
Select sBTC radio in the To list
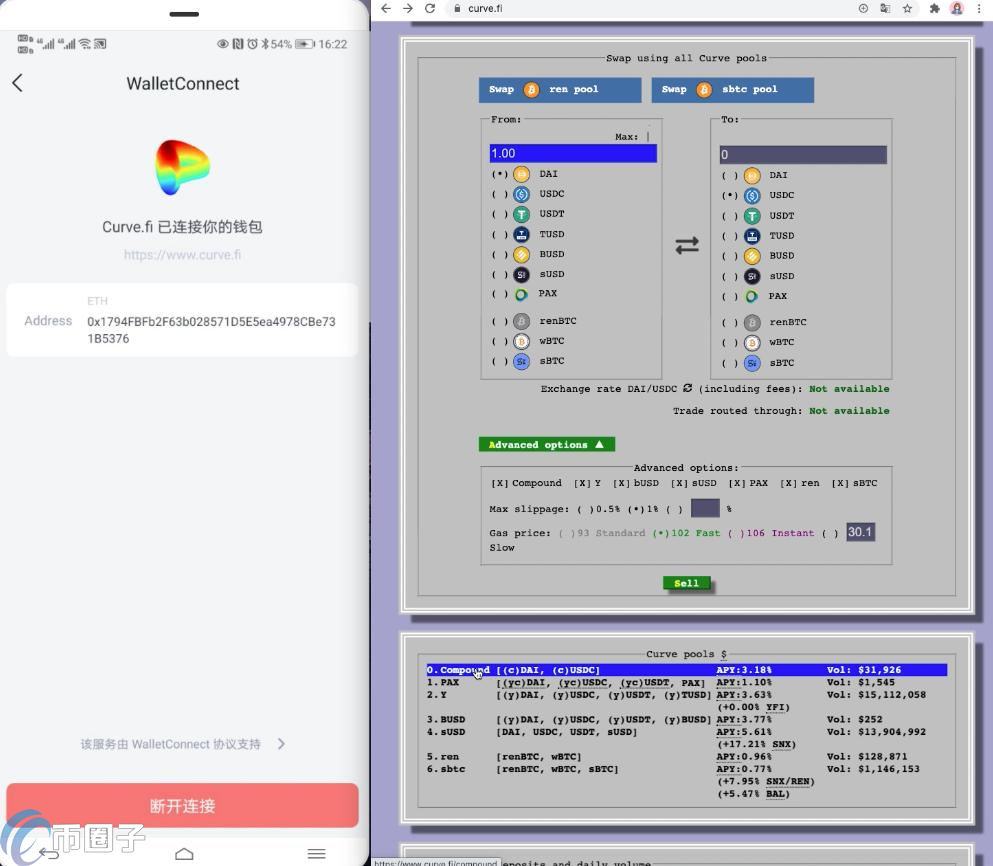pos(730,363)
